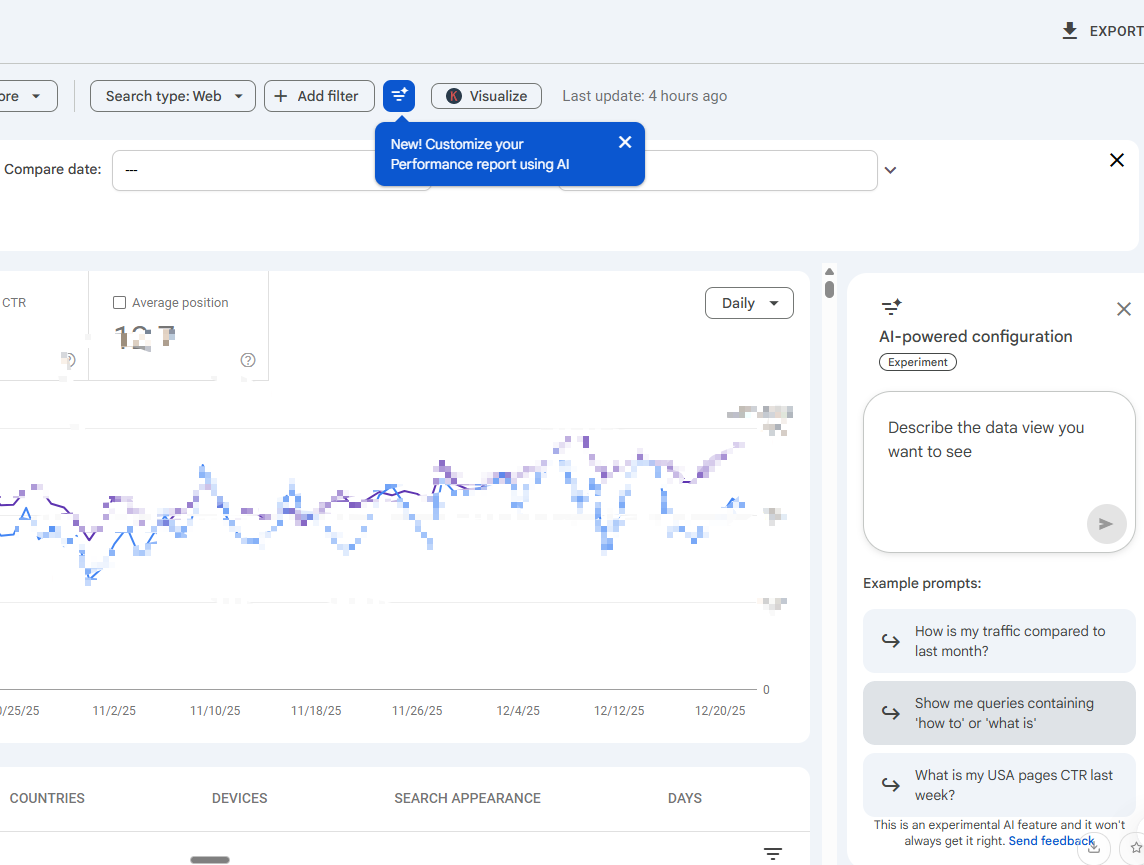Switch to the COUNTRIES tab
Screen dimensions: 1144x865
47,799
